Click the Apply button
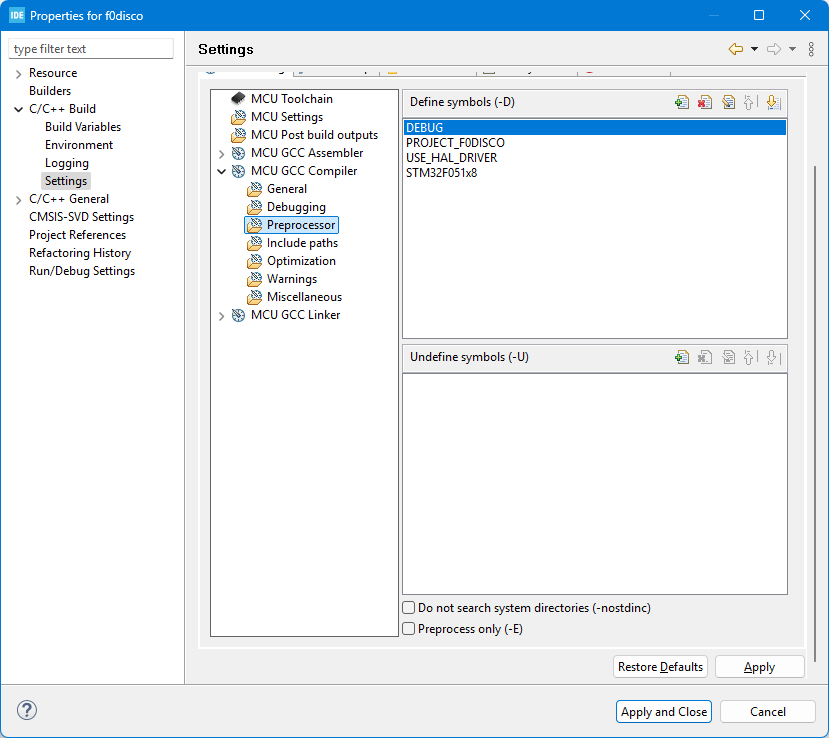The height and width of the screenshot is (738, 829). 759,667
